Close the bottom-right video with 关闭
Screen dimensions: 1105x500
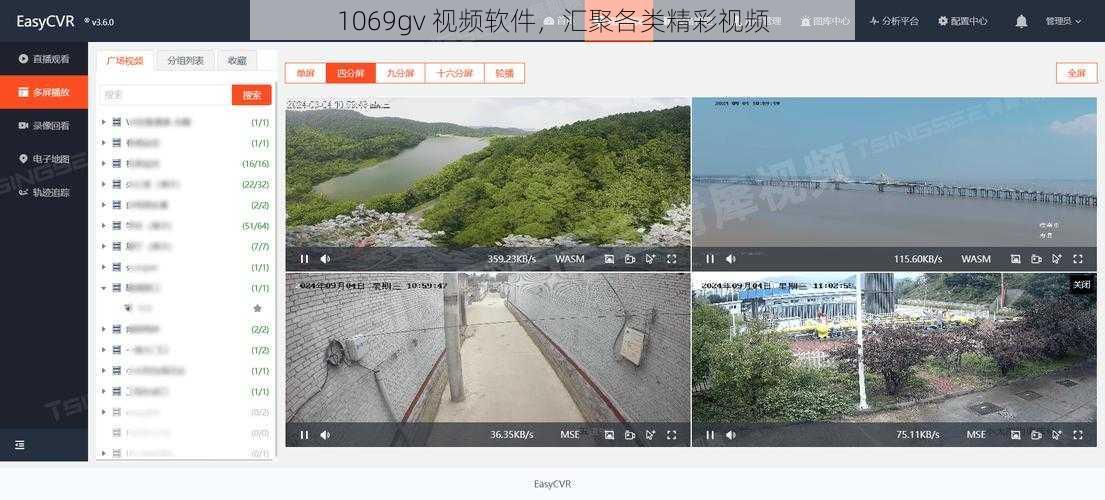1082,285
